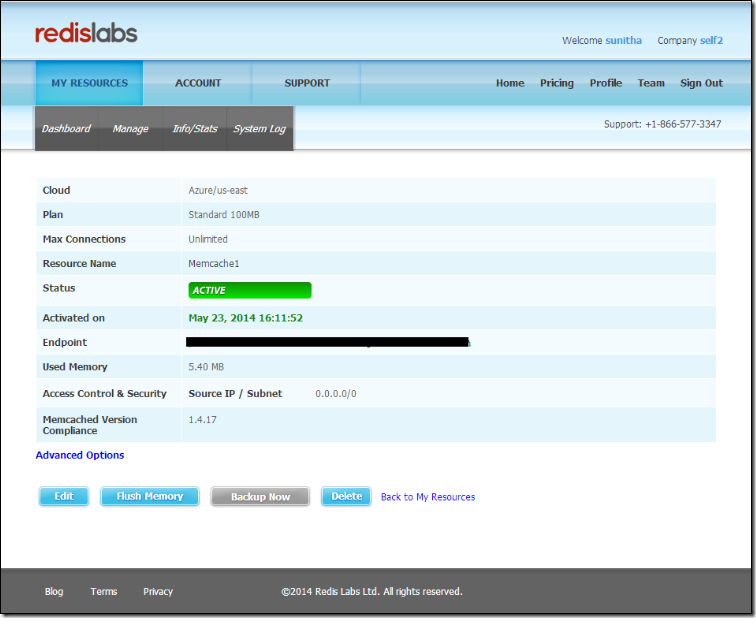Select the System Log submenu item
The width and height of the screenshot is (756, 618).
point(260,129)
